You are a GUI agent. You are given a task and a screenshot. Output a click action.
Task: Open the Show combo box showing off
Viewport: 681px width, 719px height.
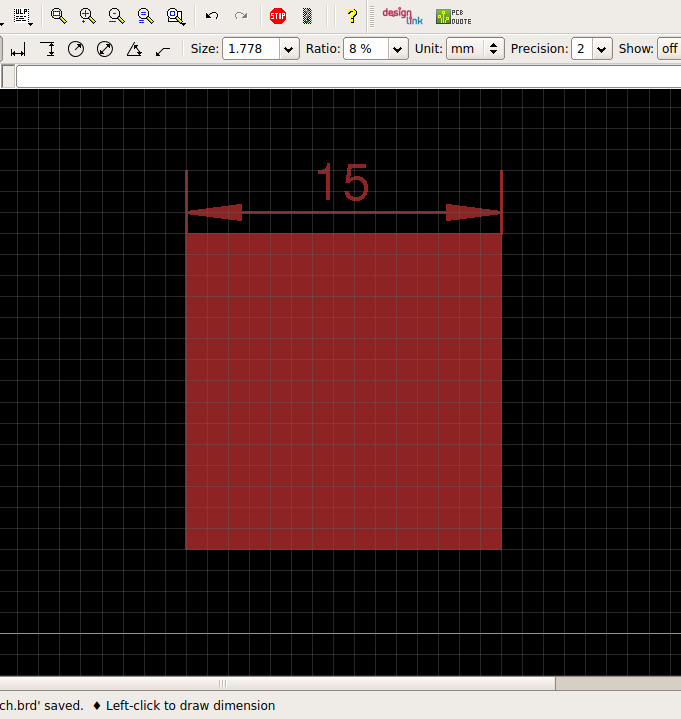point(670,49)
